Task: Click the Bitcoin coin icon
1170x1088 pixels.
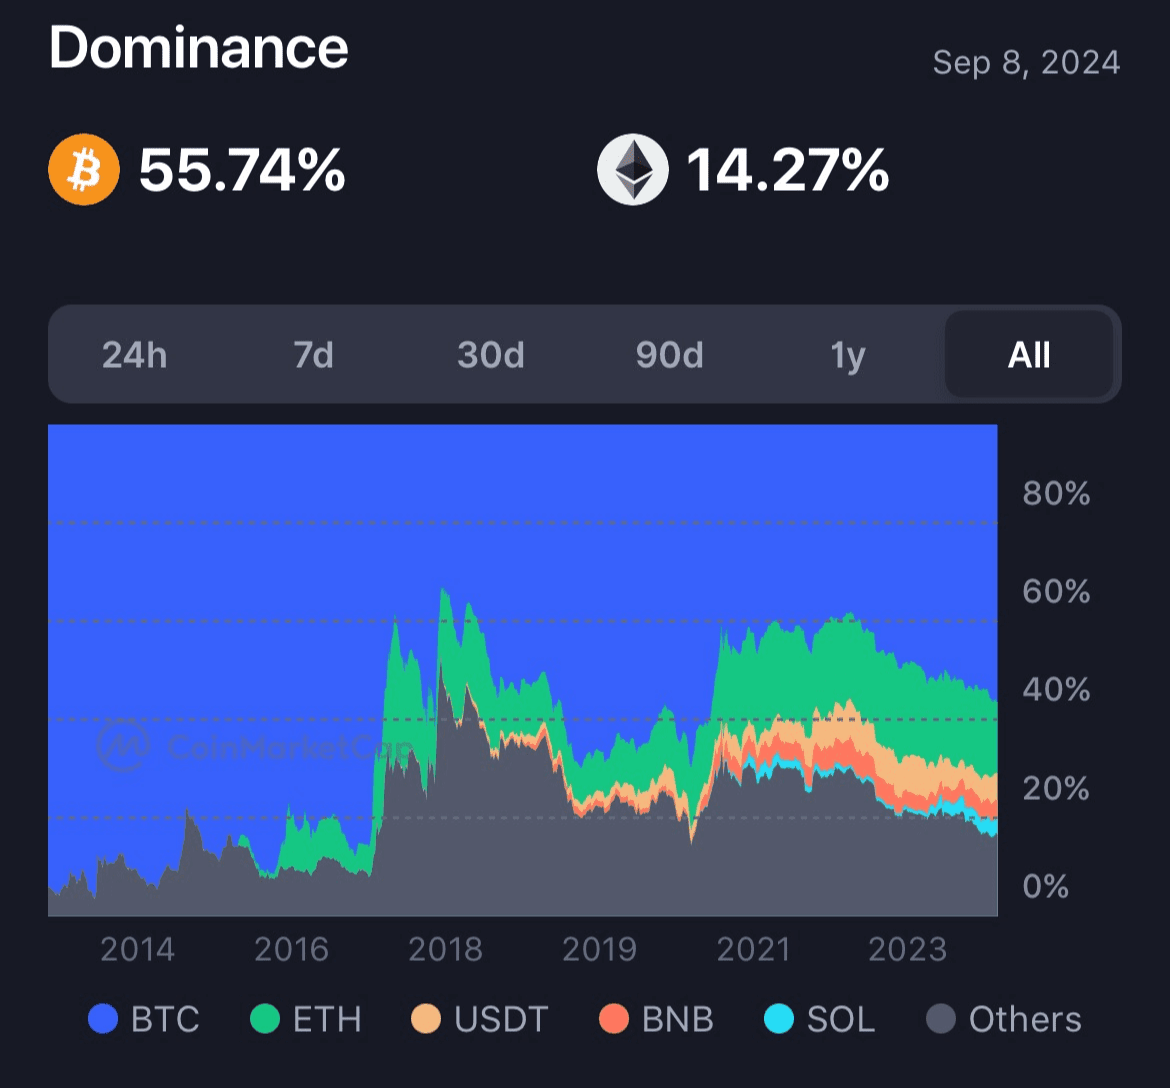Action: point(84,169)
